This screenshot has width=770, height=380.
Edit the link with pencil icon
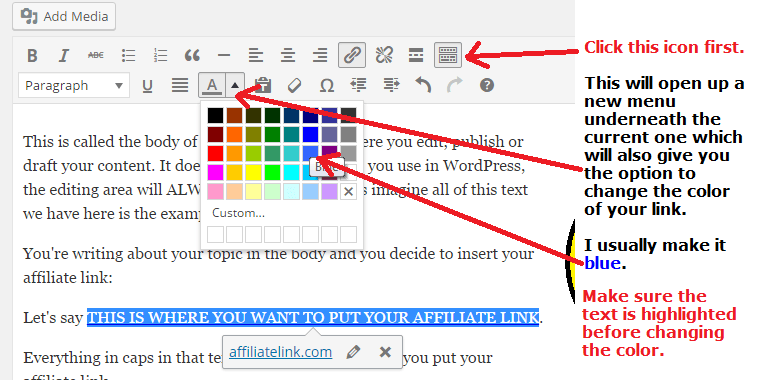pyautogui.click(x=353, y=352)
